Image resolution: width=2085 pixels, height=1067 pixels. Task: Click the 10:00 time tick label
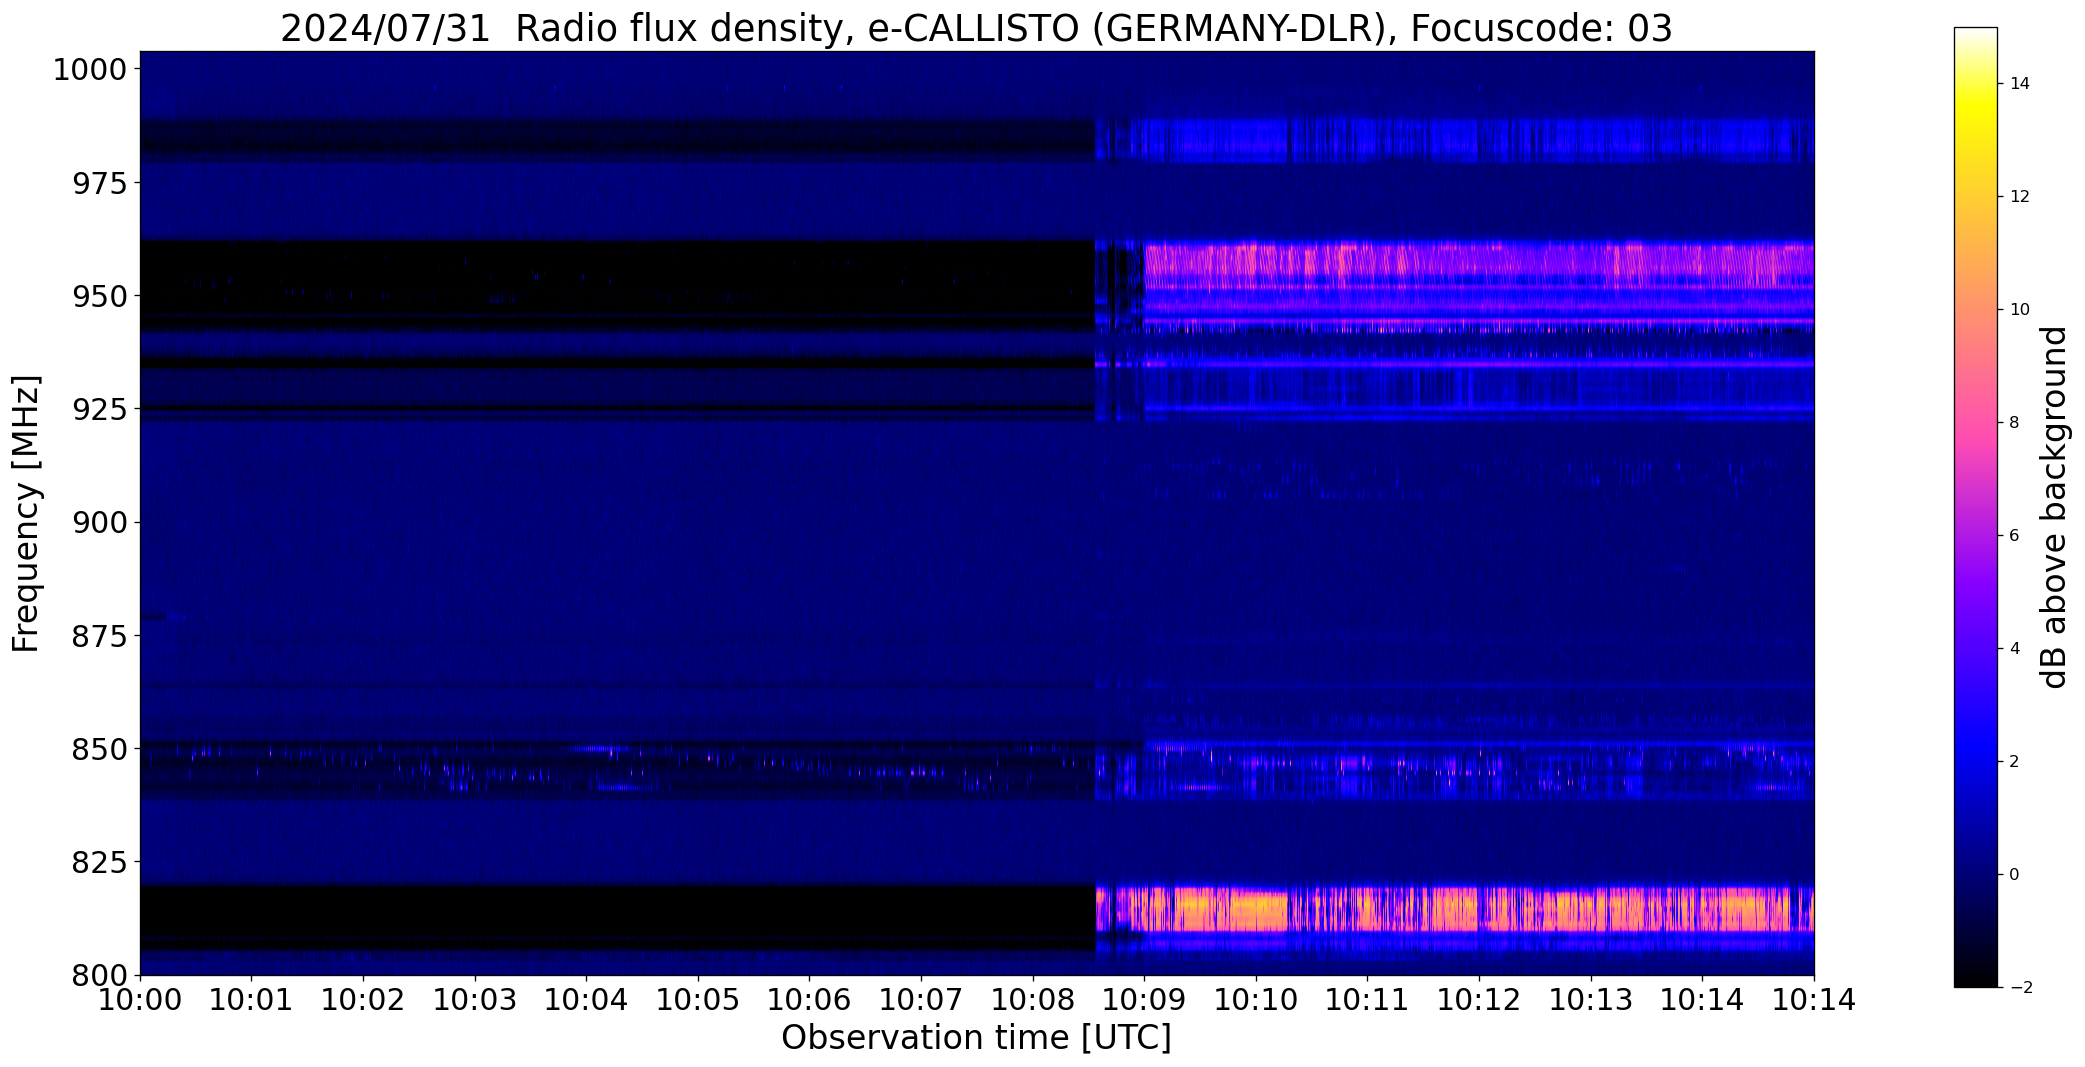[140, 1000]
